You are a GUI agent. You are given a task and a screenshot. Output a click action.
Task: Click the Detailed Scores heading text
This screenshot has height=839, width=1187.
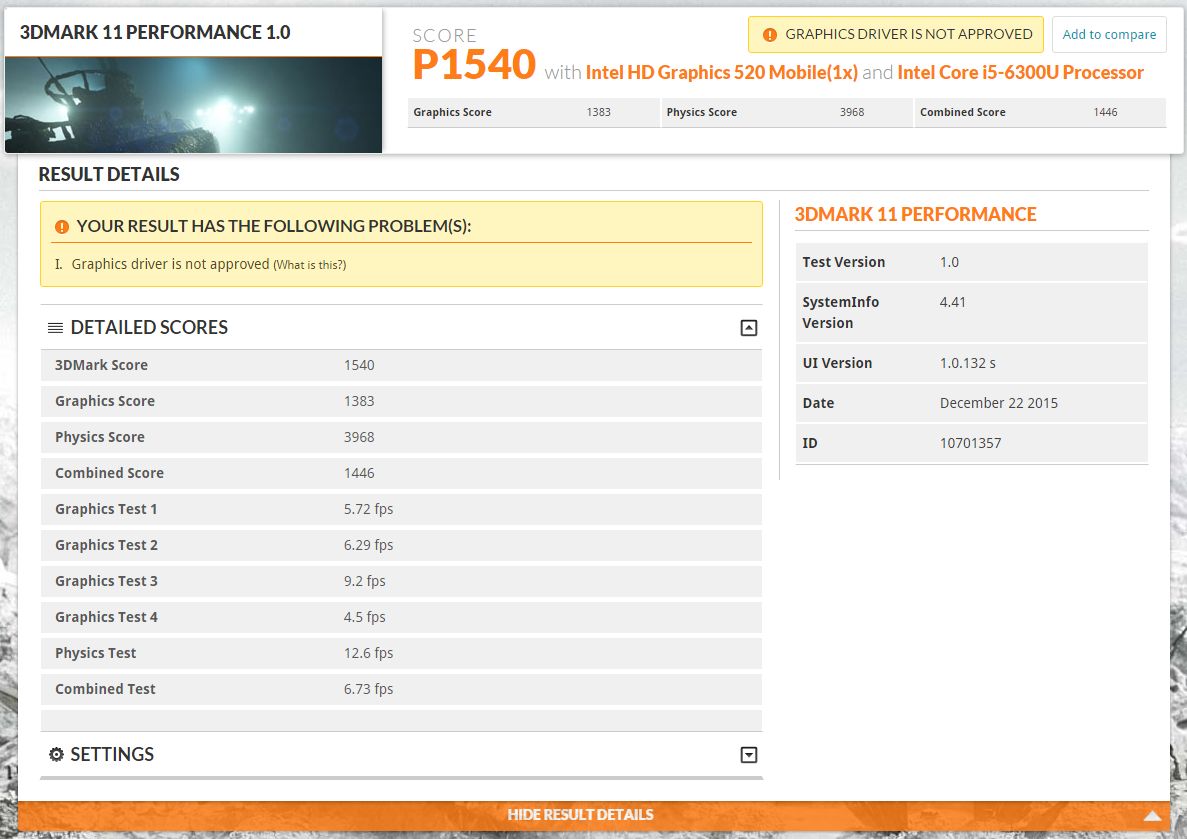pos(149,328)
